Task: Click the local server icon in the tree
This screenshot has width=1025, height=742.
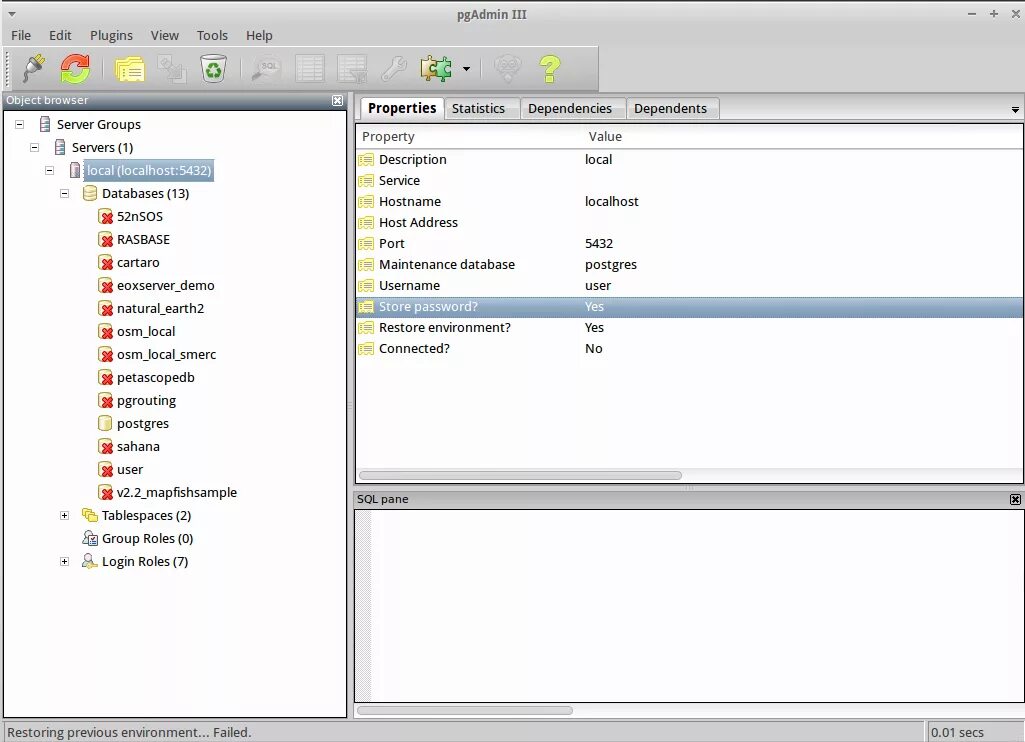Action: [75, 170]
